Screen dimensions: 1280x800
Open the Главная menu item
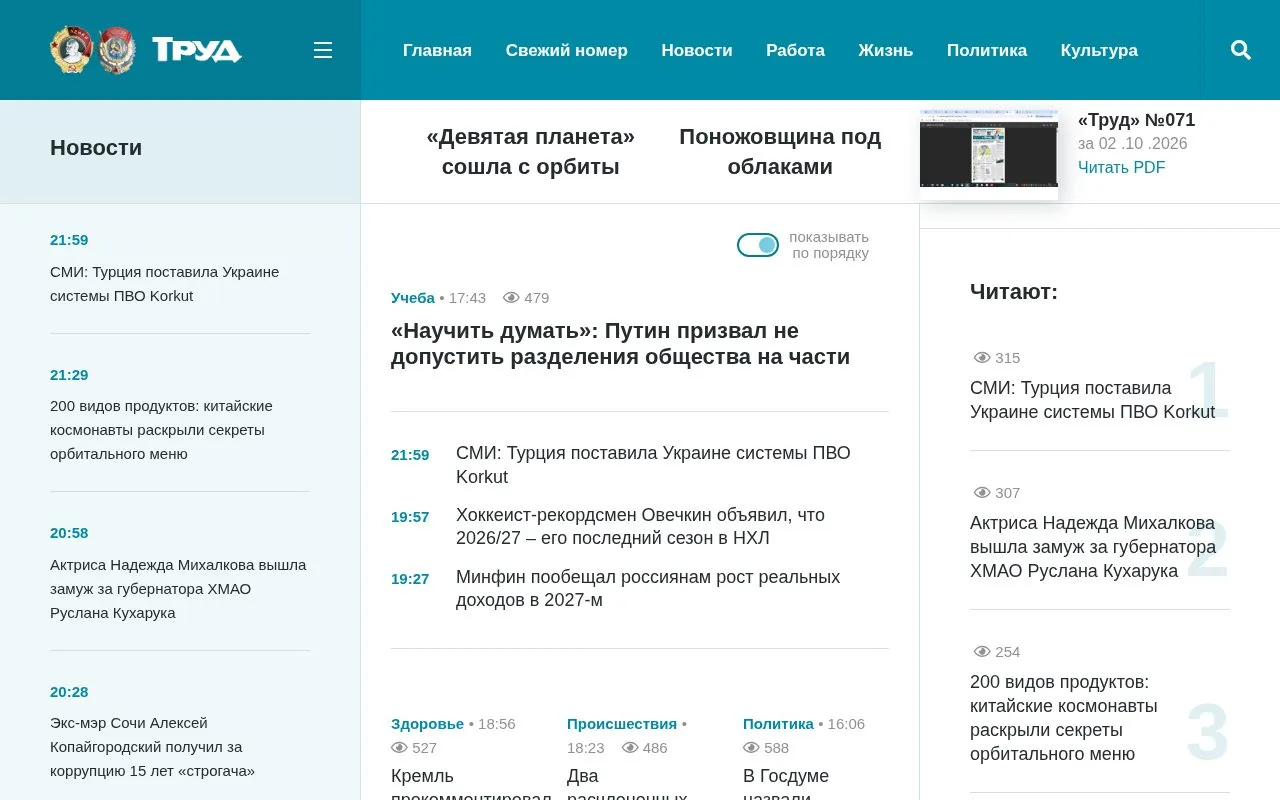click(x=437, y=50)
